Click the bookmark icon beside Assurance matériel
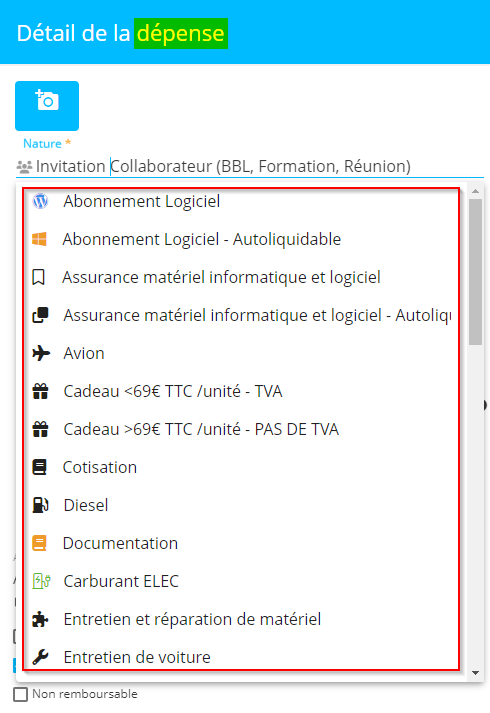490x713 pixels. 39,277
